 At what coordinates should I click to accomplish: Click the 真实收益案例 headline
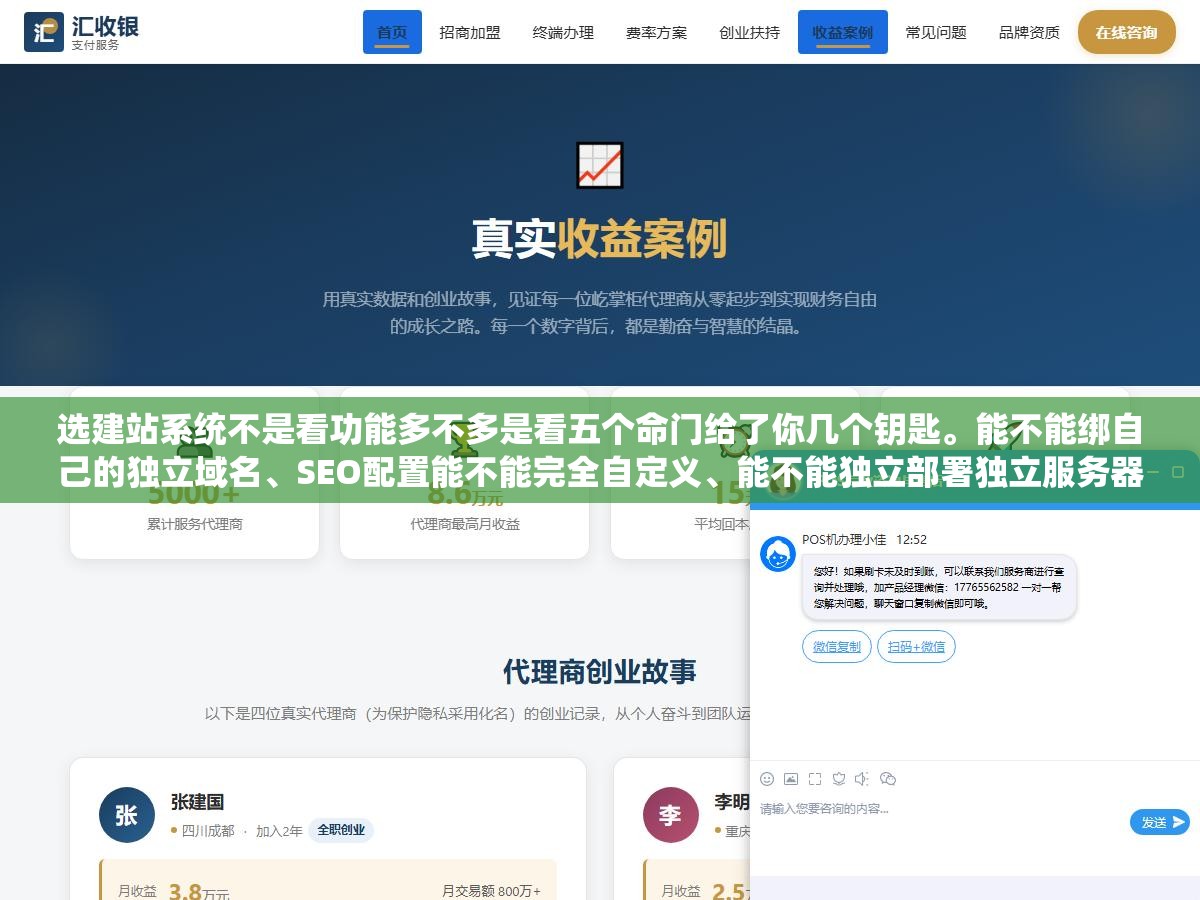point(600,239)
